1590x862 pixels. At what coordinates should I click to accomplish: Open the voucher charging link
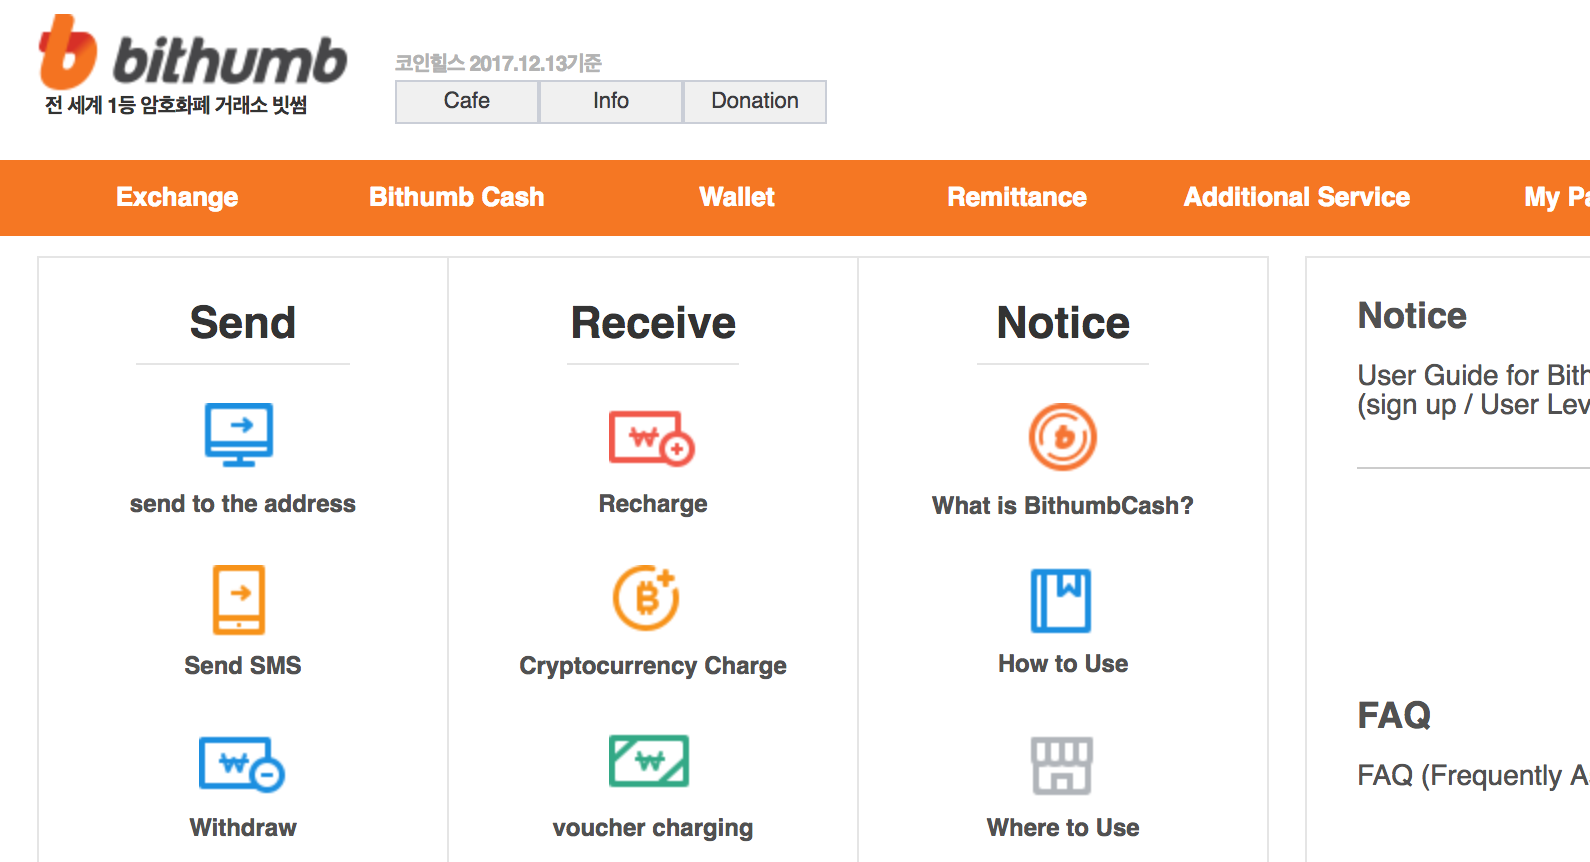[653, 828]
